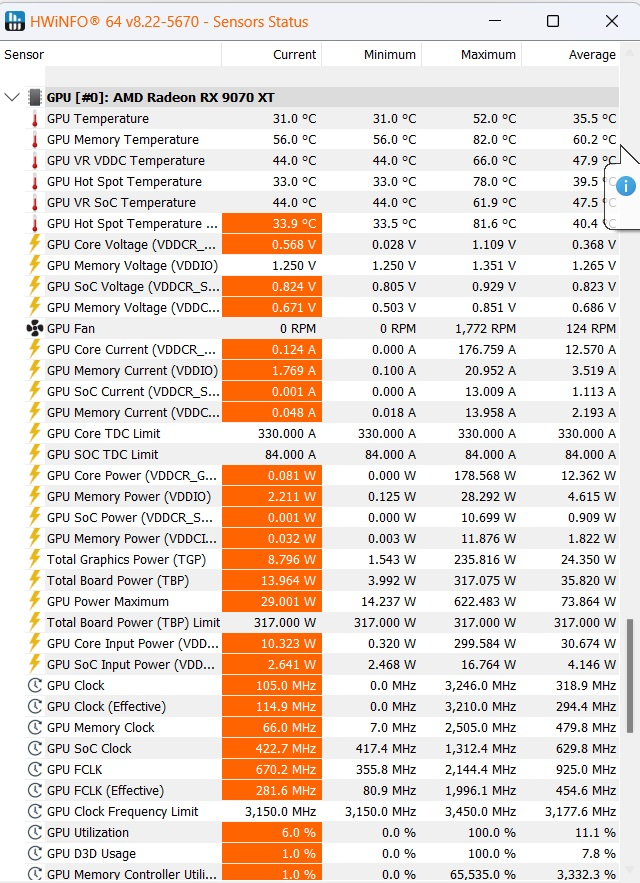The height and width of the screenshot is (883, 640).
Task: Click thermometer icon for GPU Memory Temperature
Action: [x=34, y=140]
